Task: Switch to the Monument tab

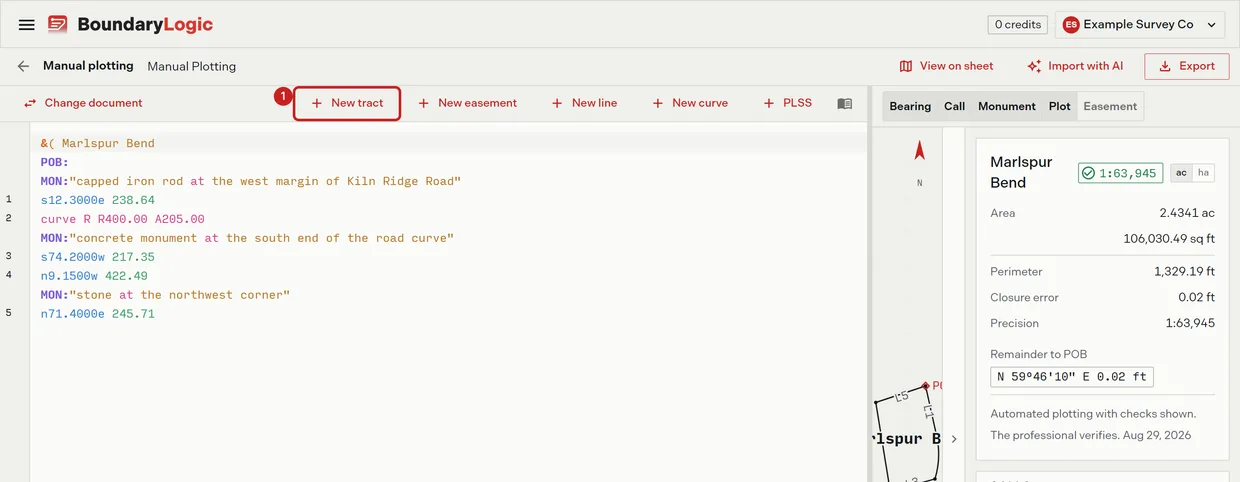Action: tap(1007, 106)
